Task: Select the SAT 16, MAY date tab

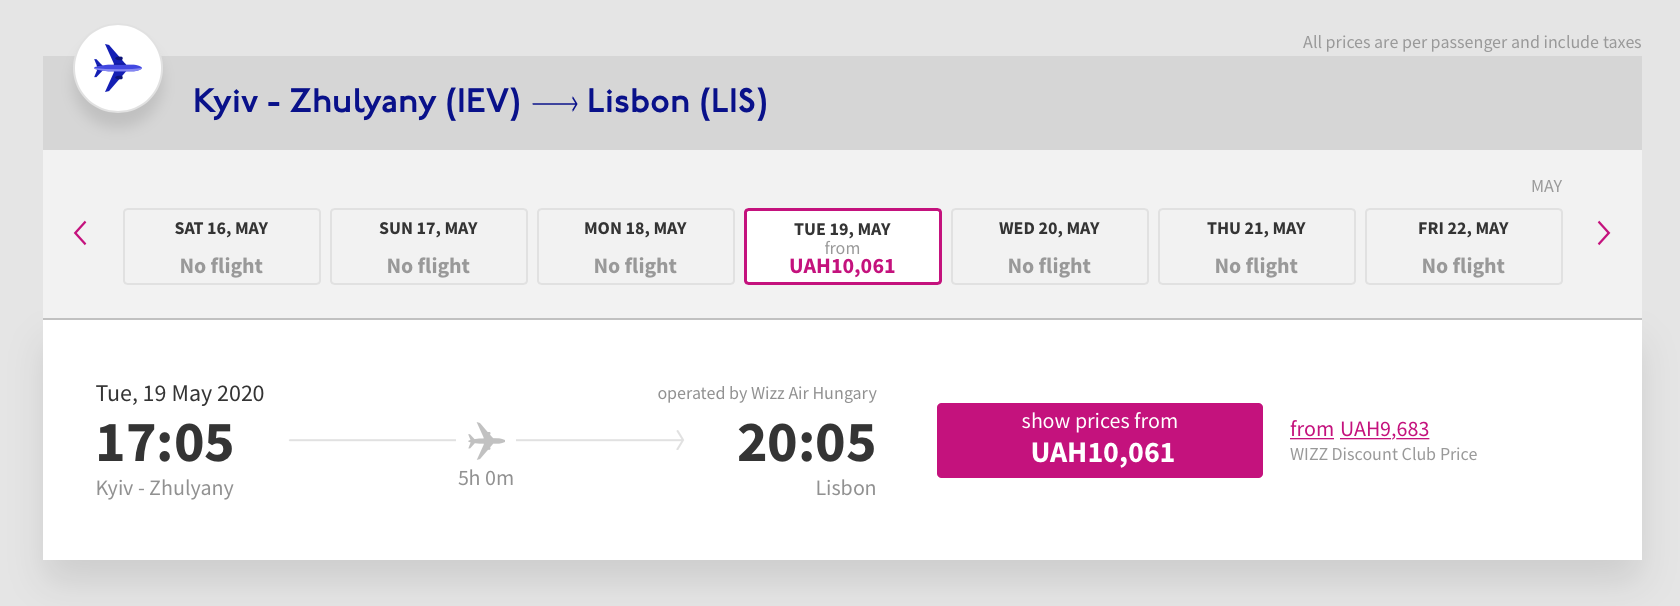Action: [222, 246]
